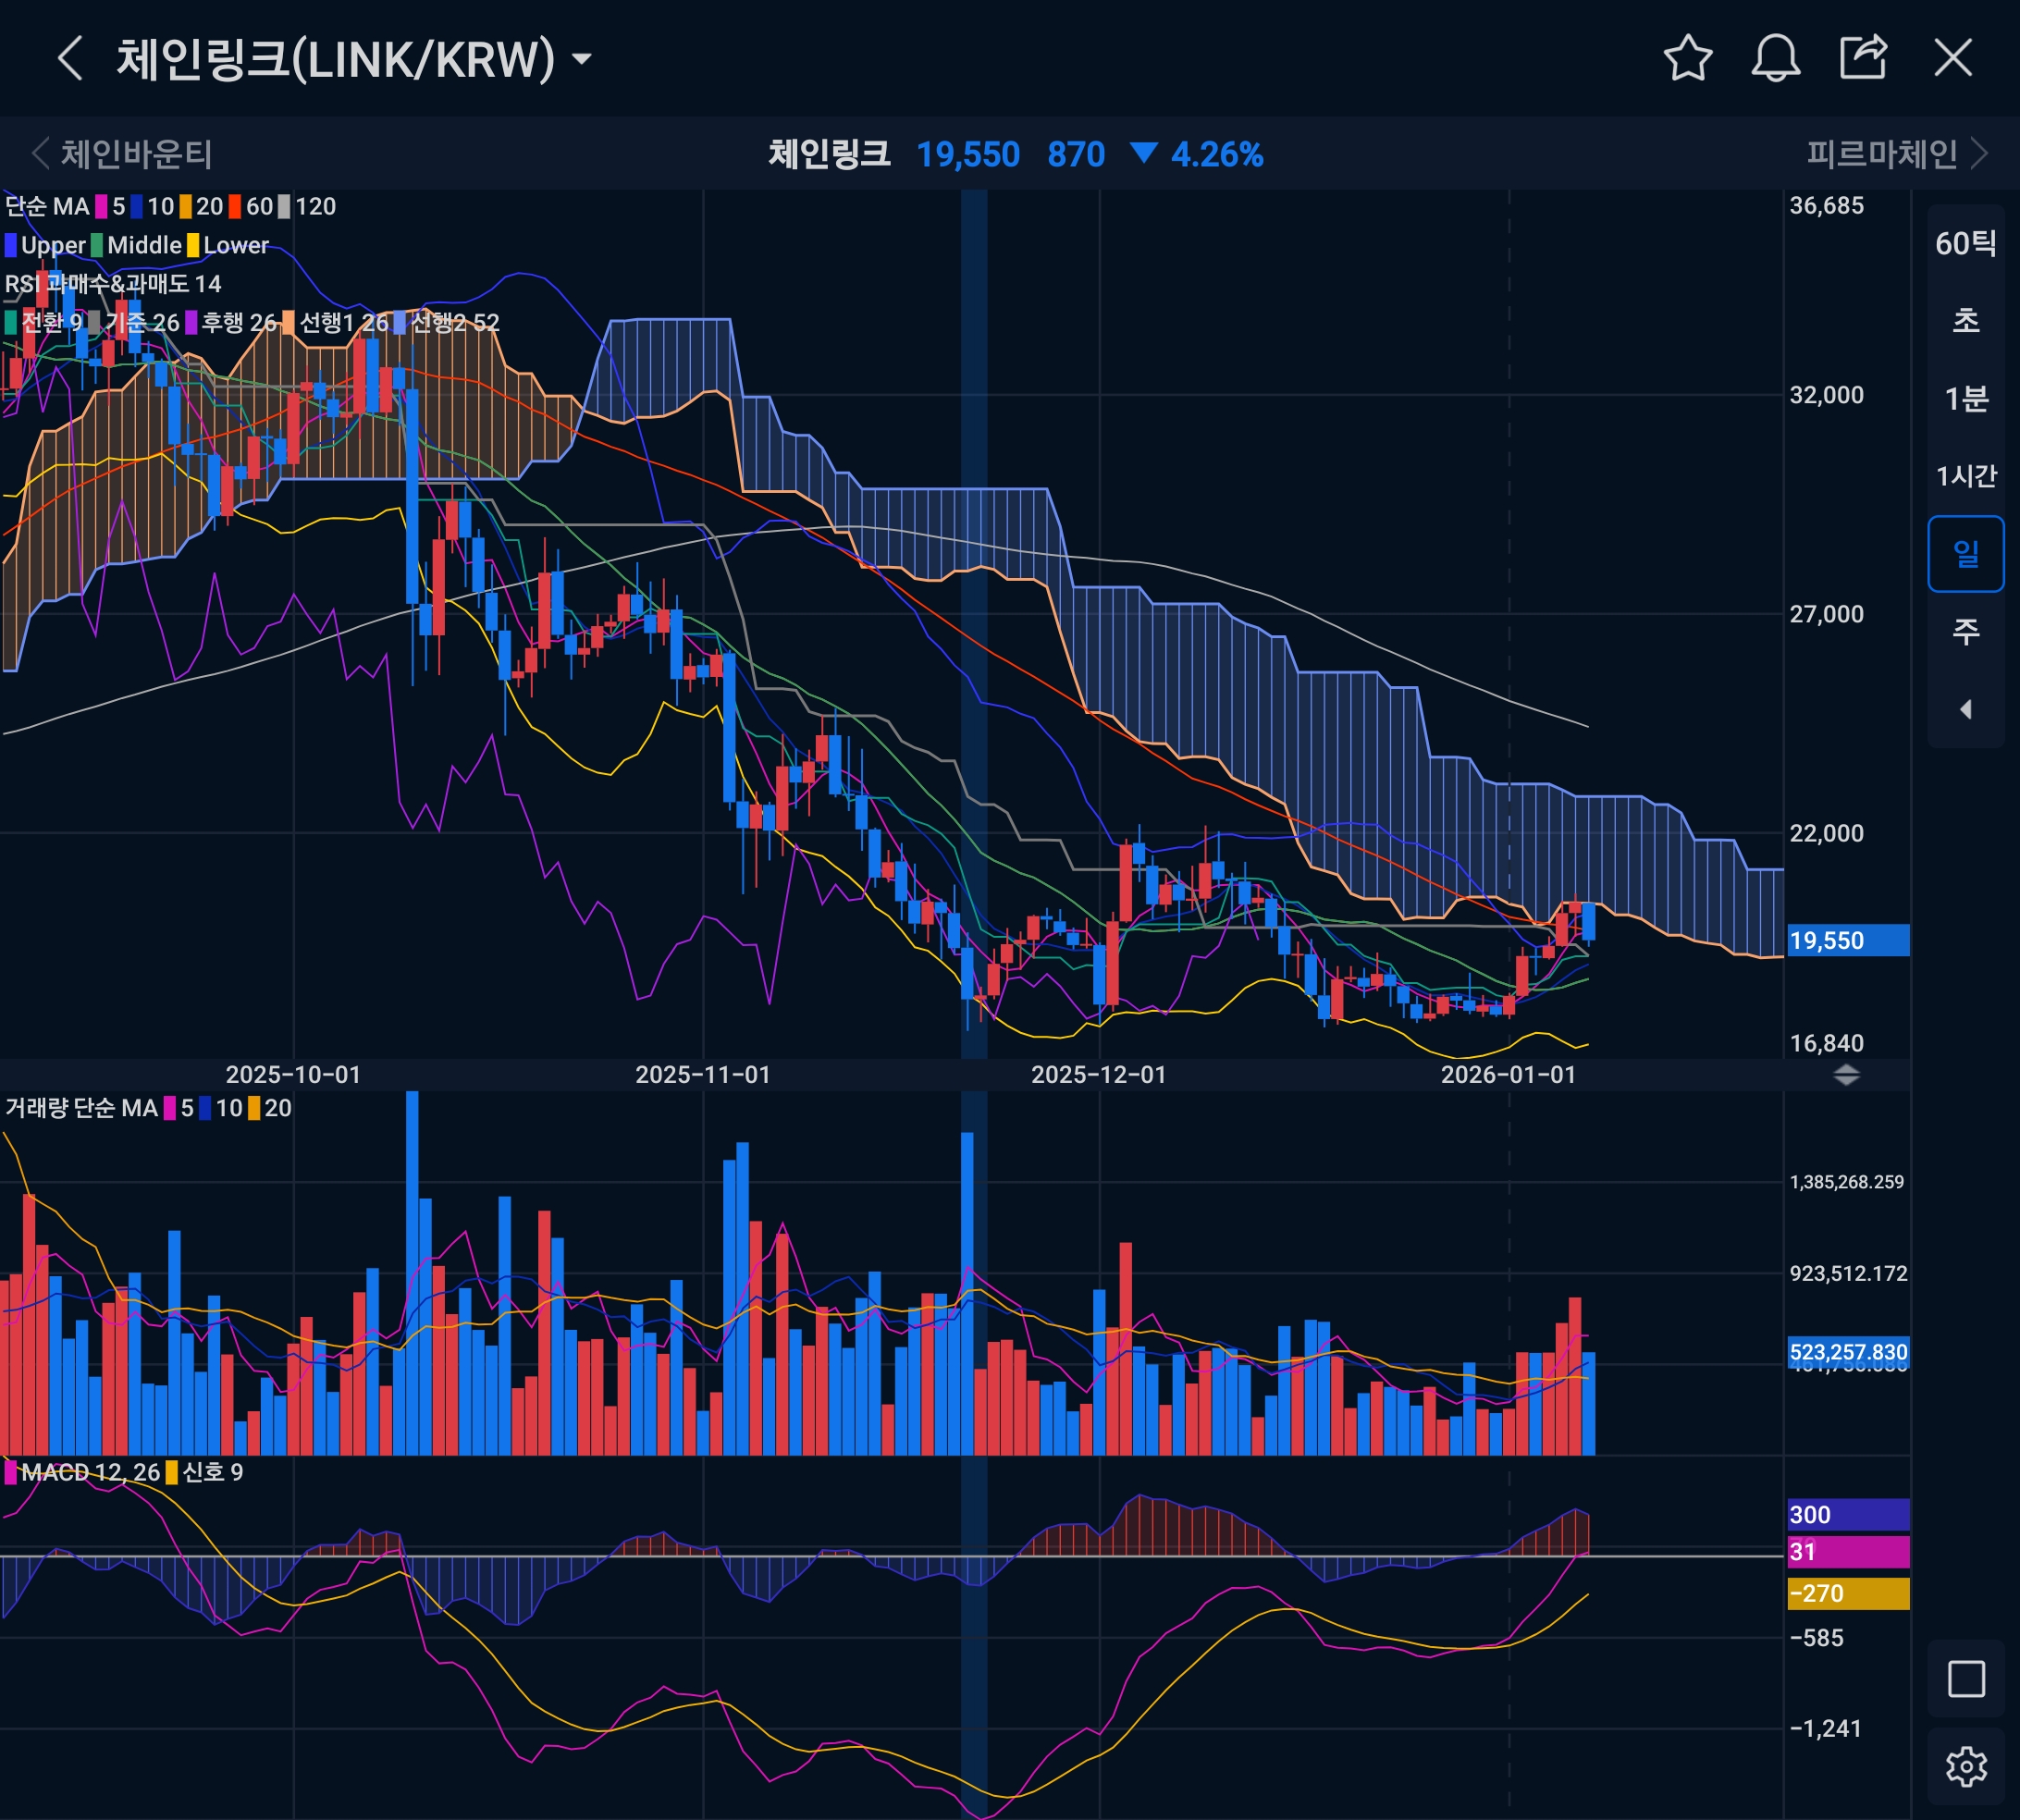Select the 일 daily interval
The image size is (2020, 1820).
tap(1965, 554)
